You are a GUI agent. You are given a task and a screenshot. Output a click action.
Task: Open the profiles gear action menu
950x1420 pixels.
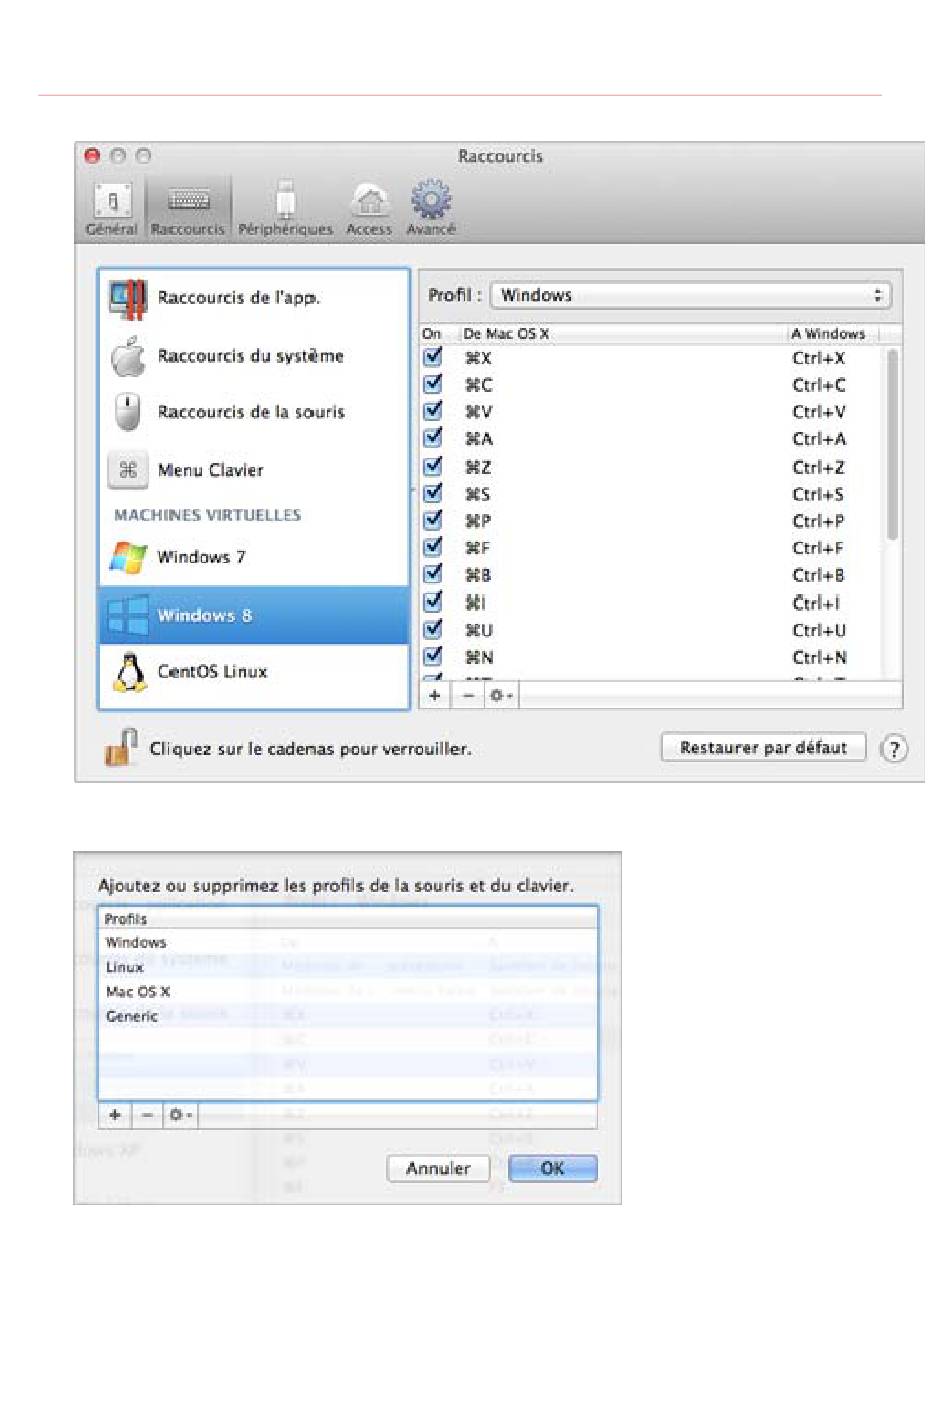[x=180, y=1115]
